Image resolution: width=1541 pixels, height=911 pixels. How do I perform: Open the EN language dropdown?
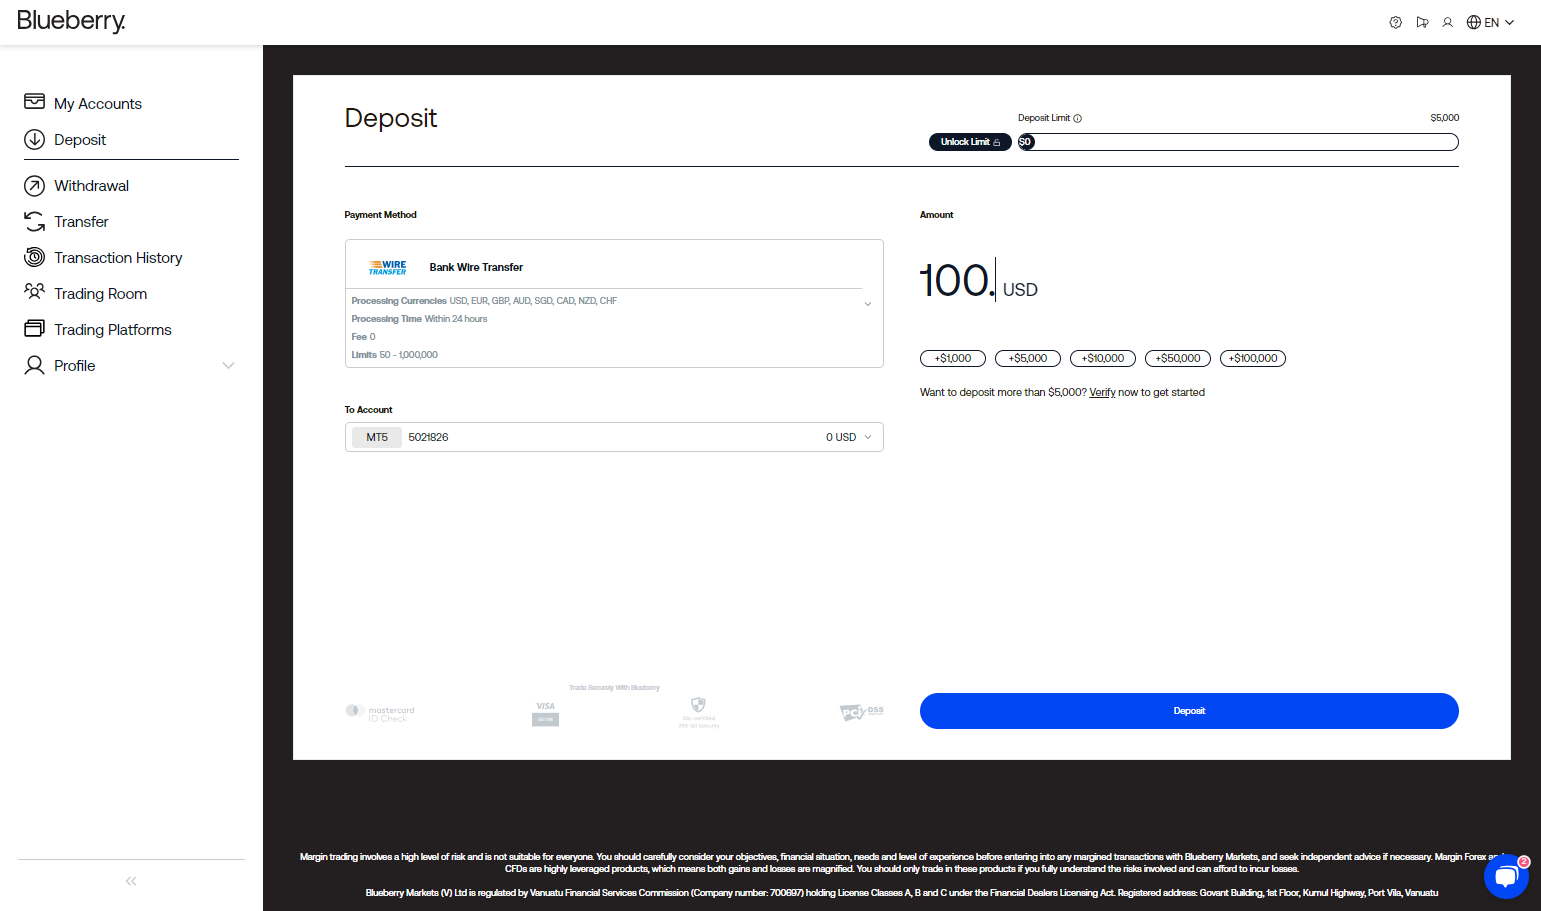(1491, 22)
